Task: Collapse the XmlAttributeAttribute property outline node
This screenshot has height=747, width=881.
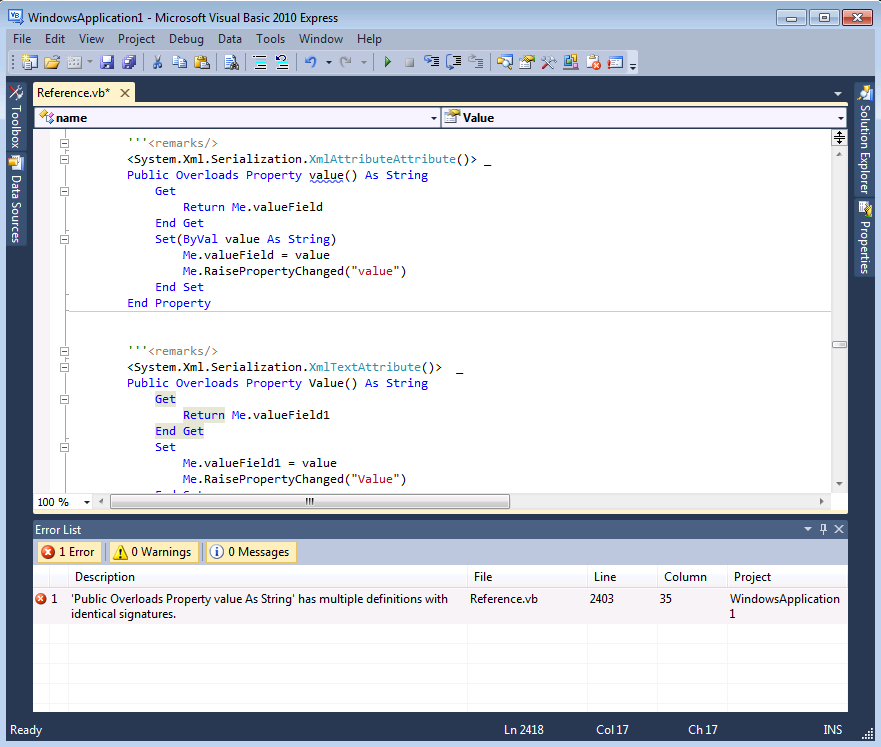Action: point(65,160)
